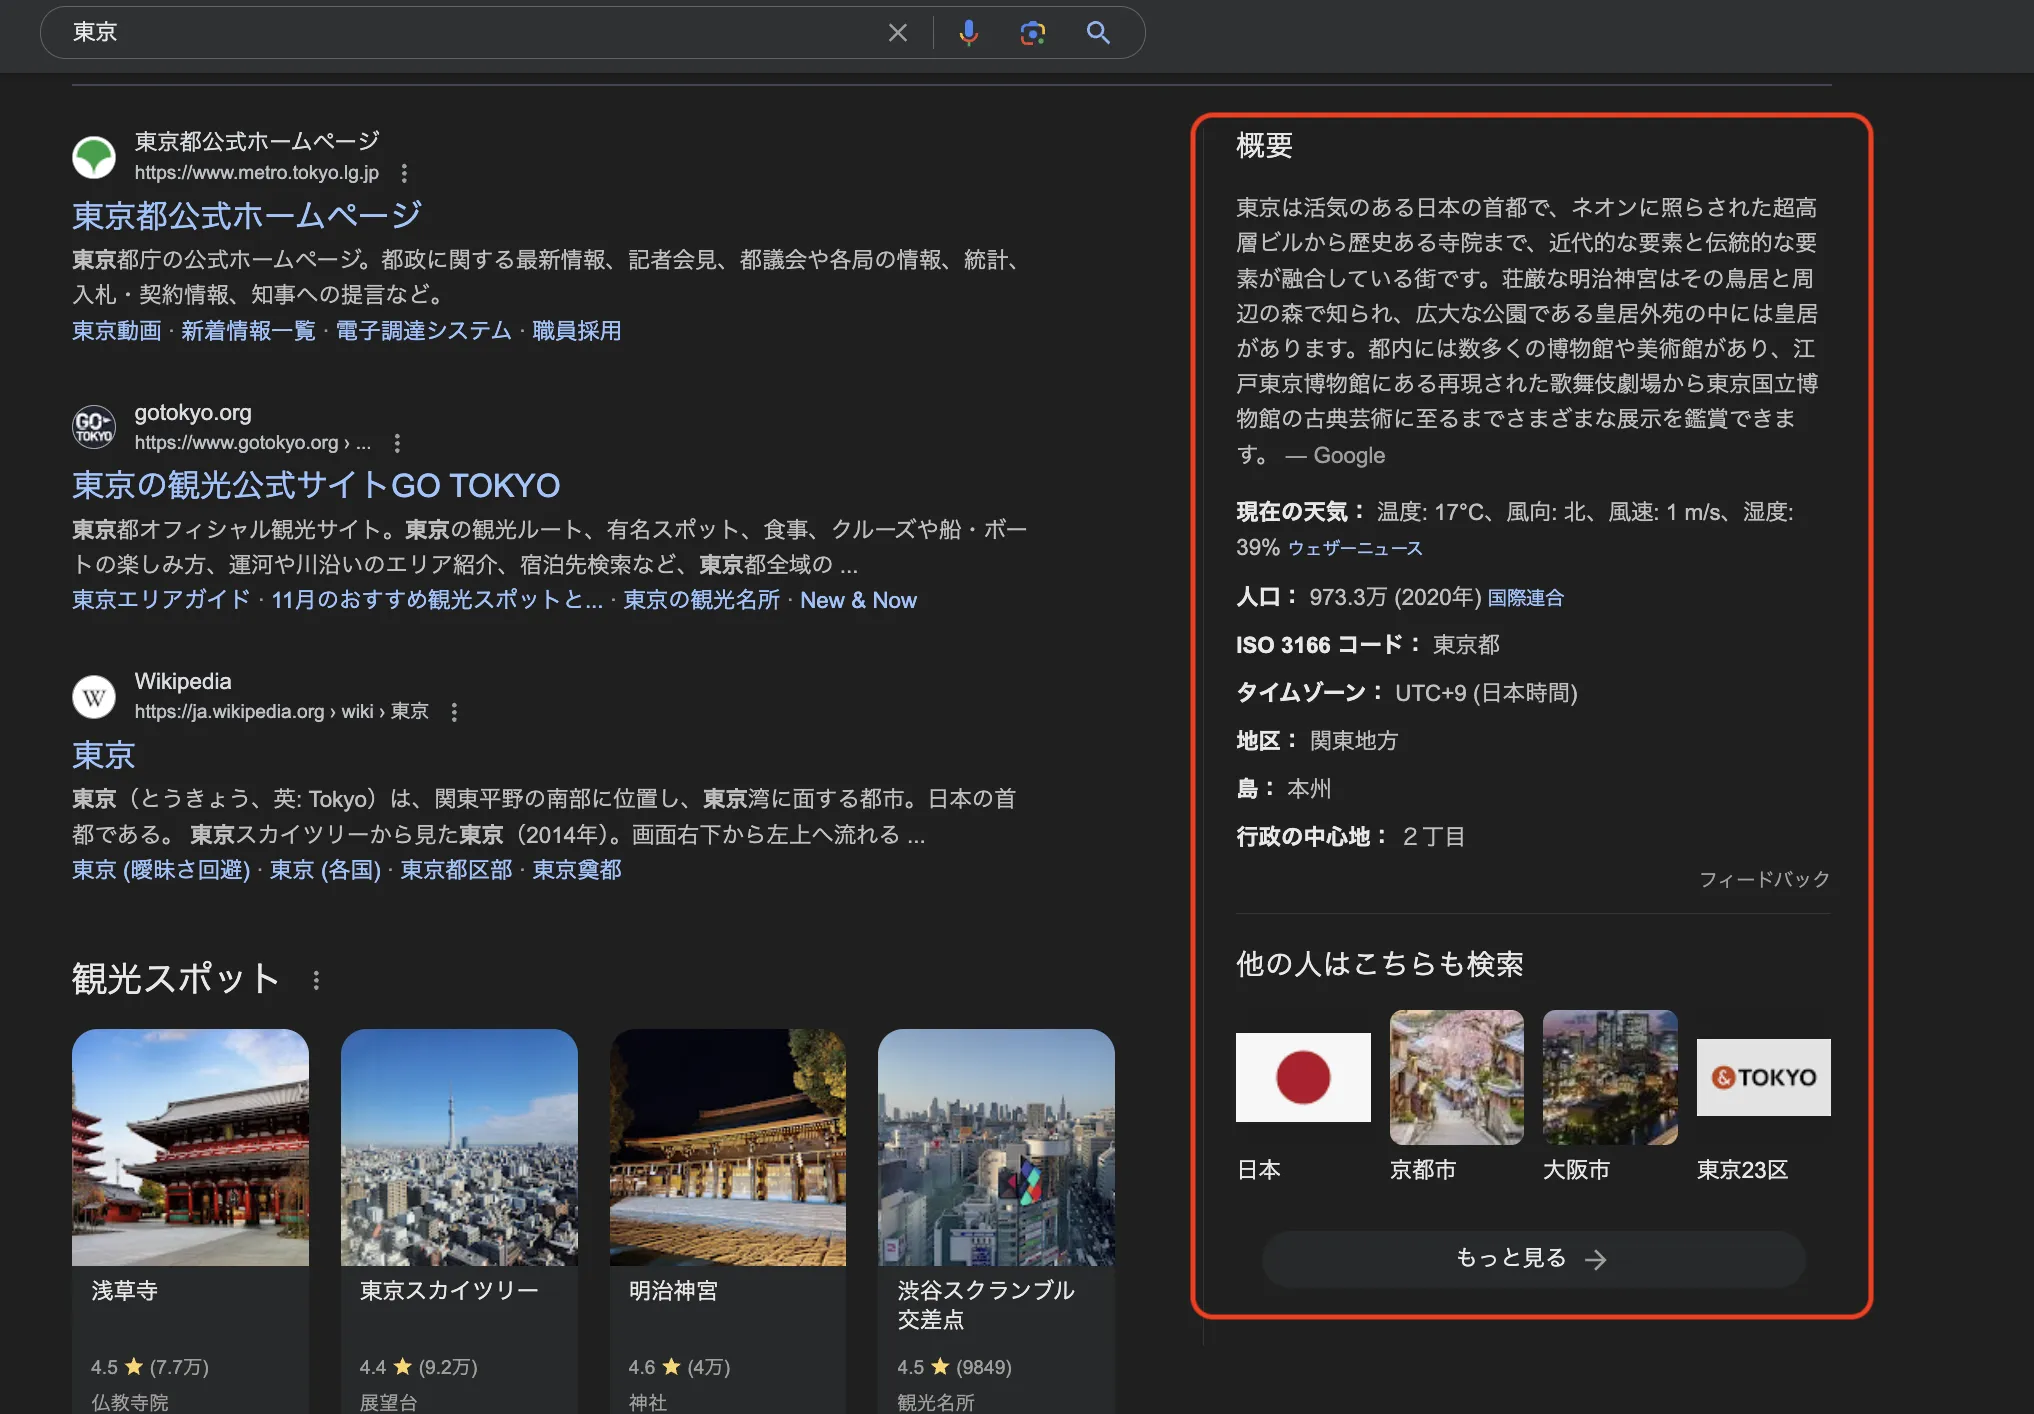Open the 日本 flag related search

coord(1303,1077)
